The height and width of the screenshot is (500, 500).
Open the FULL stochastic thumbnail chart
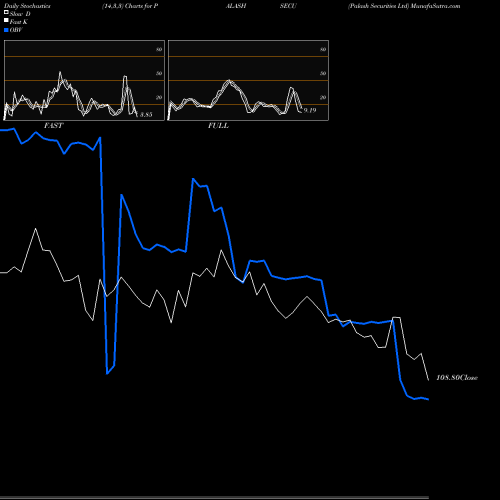point(248,80)
